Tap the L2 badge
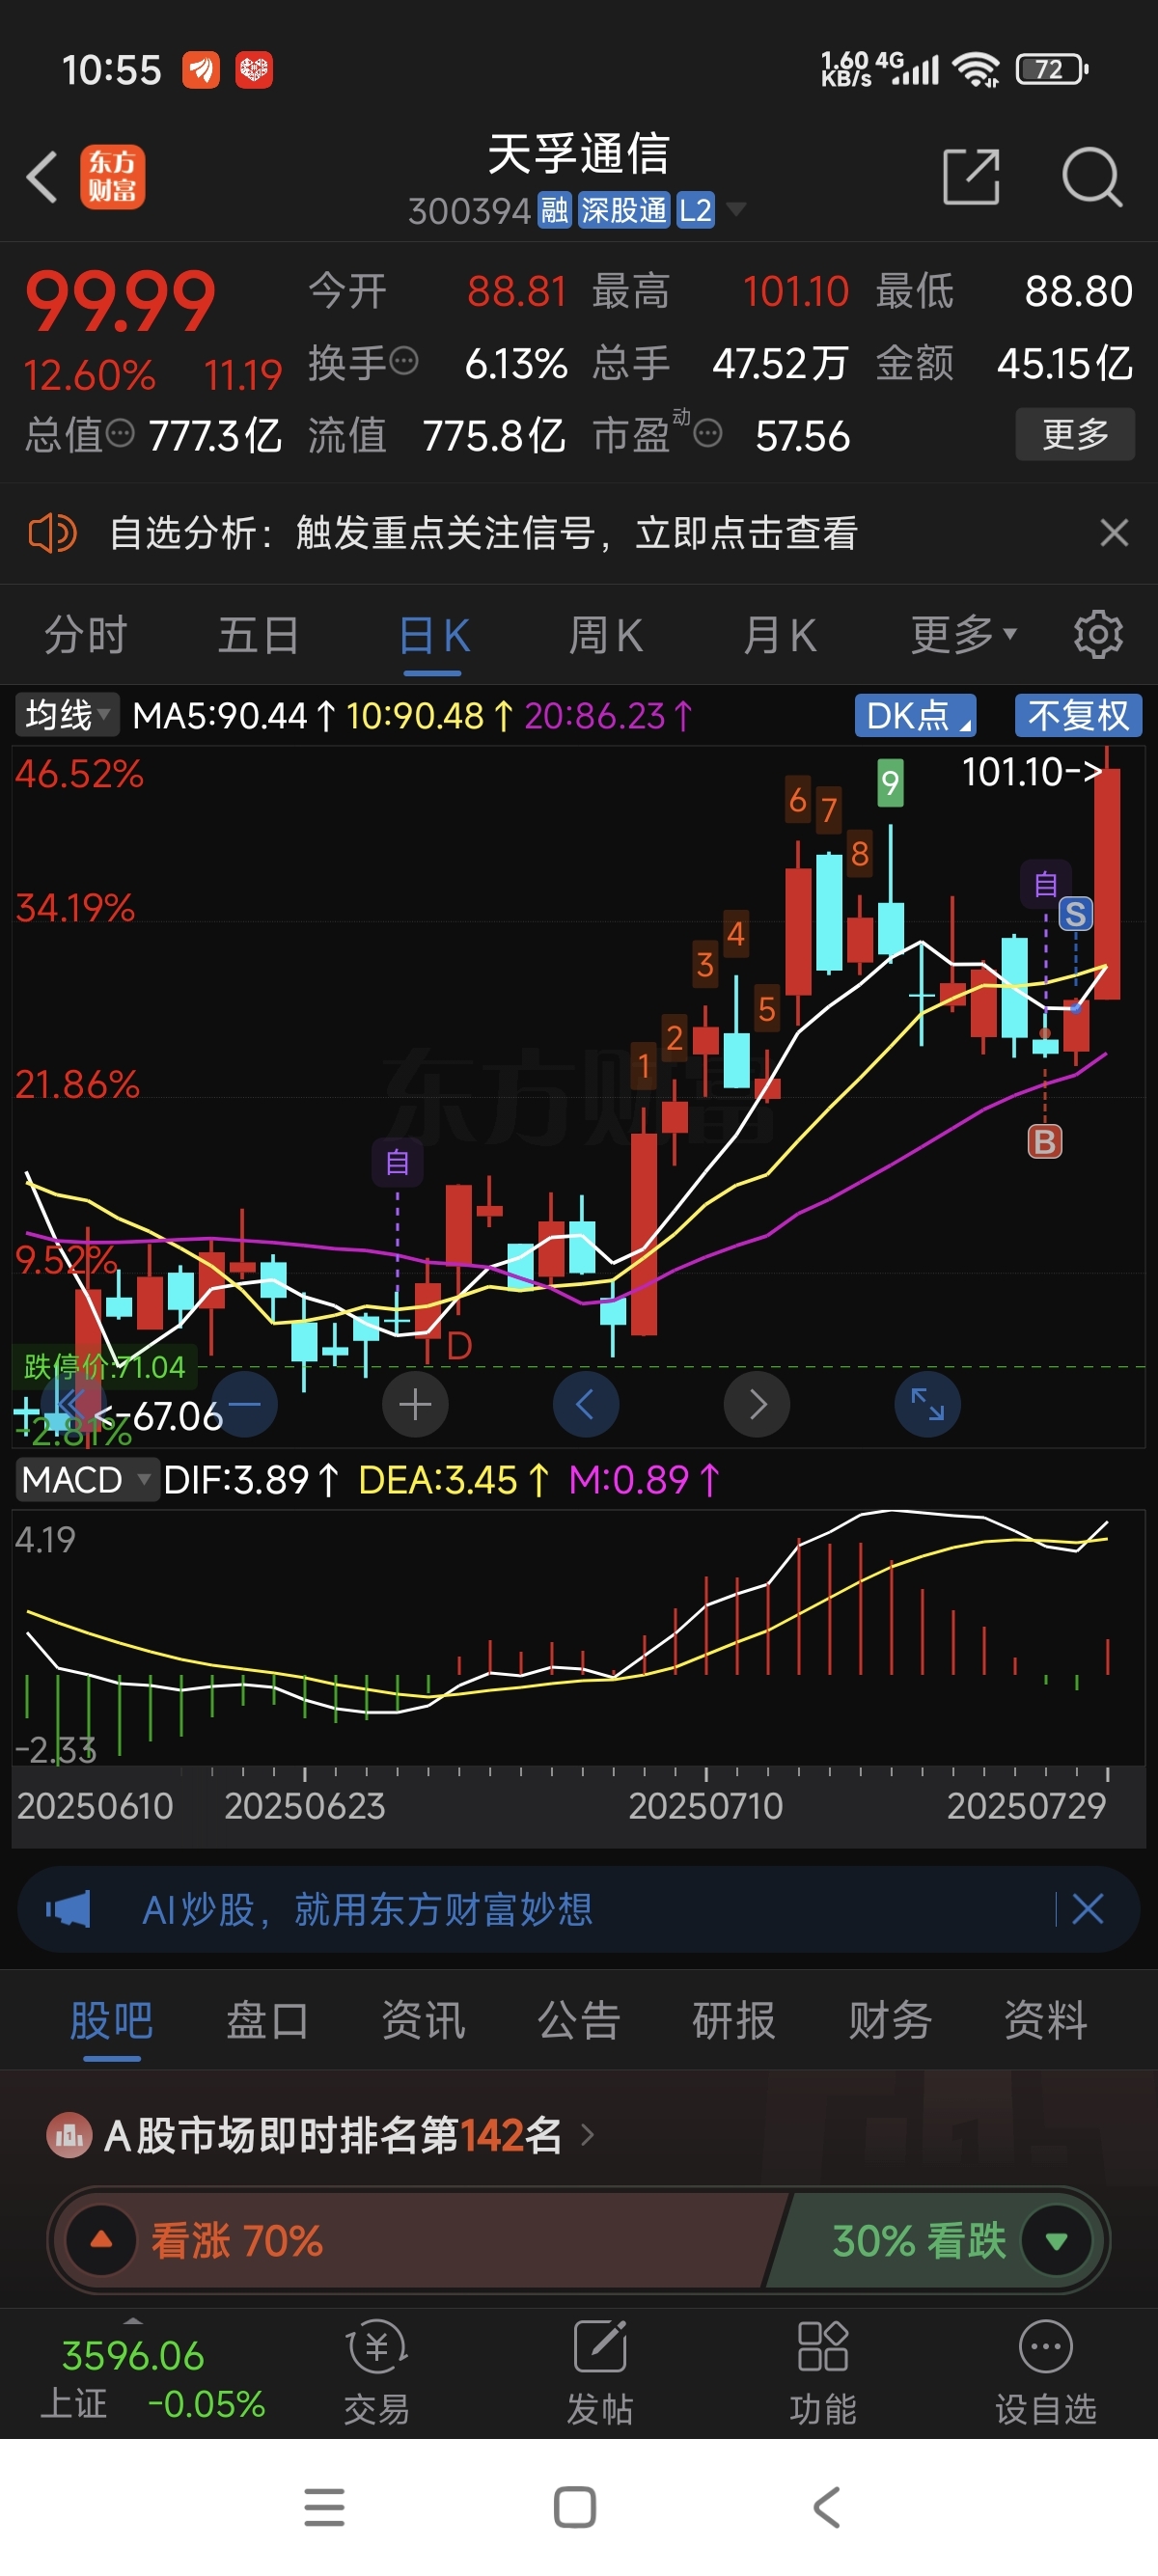1158x2576 pixels. (x=696, y=210)
